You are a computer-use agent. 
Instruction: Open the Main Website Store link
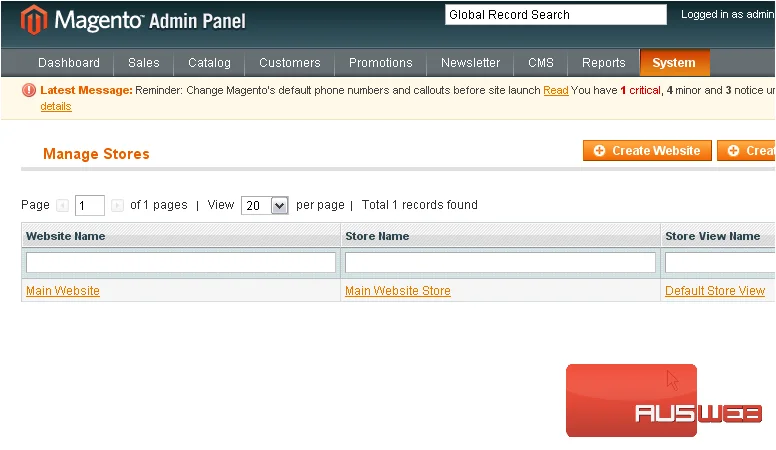tap(398, 291)
